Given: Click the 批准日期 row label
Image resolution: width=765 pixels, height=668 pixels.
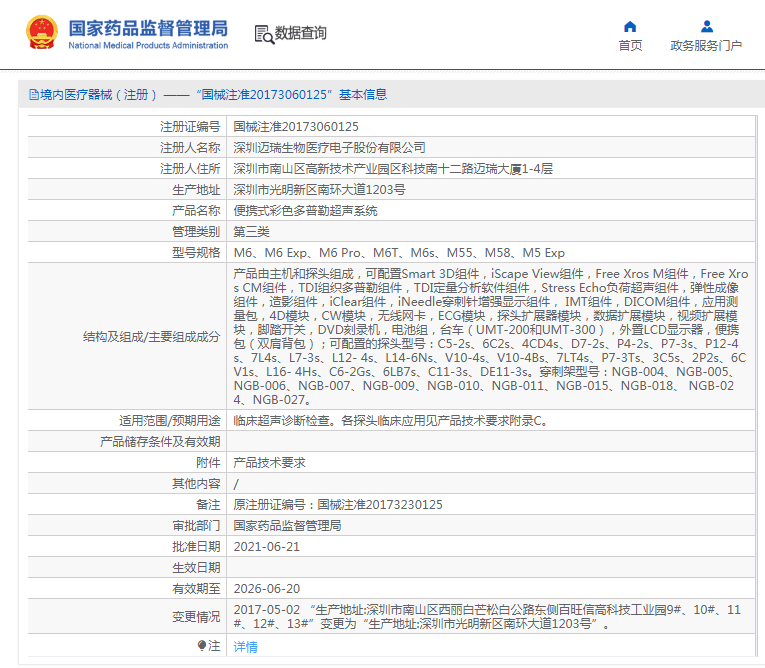Looking at the screenshot, I should tap(196, 547).
